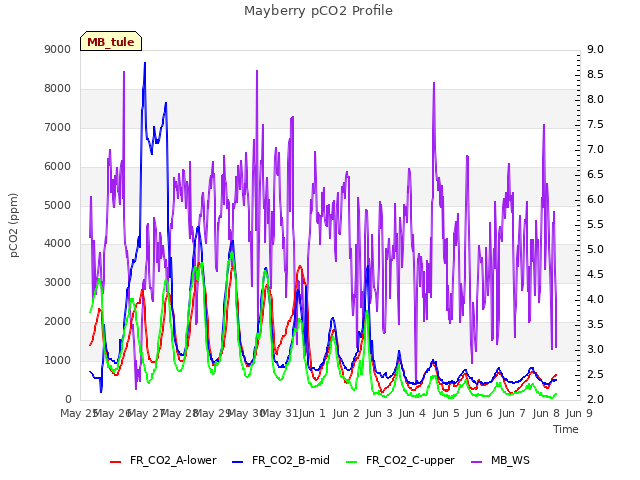Click the 6.5 tick on right axis

click(595, 174)
